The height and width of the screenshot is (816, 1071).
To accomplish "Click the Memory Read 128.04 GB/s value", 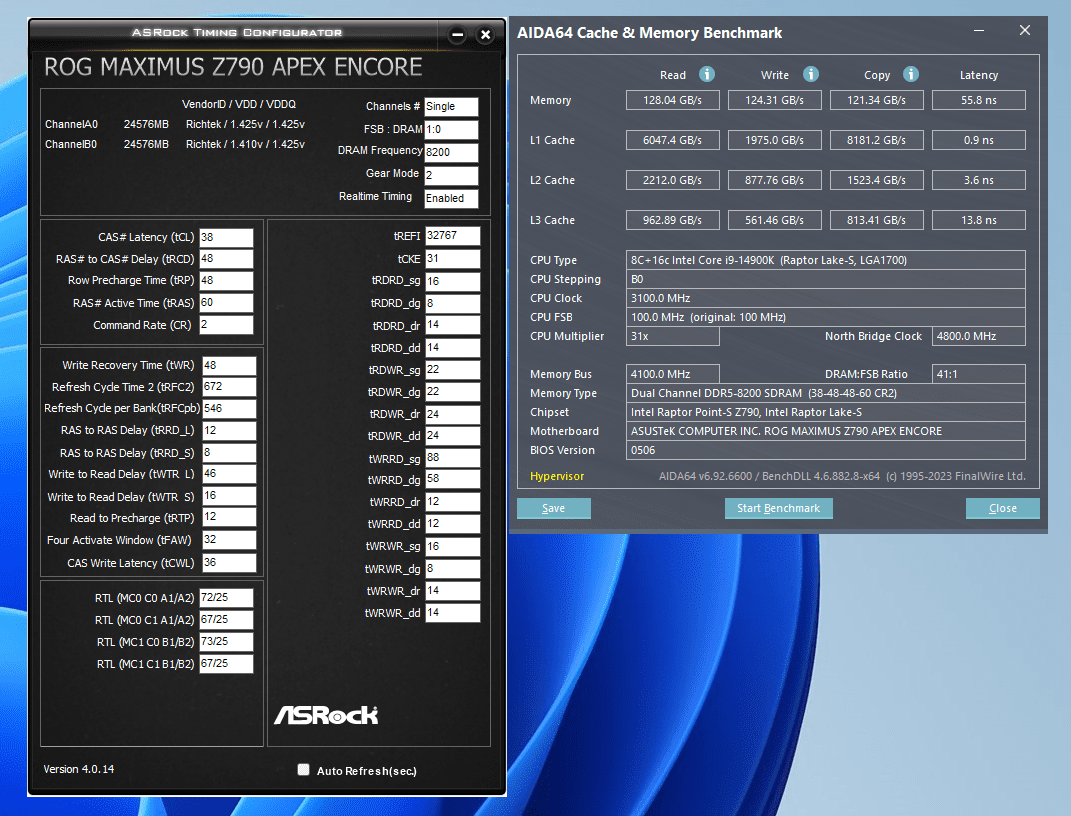I will [x=673, y=100].
